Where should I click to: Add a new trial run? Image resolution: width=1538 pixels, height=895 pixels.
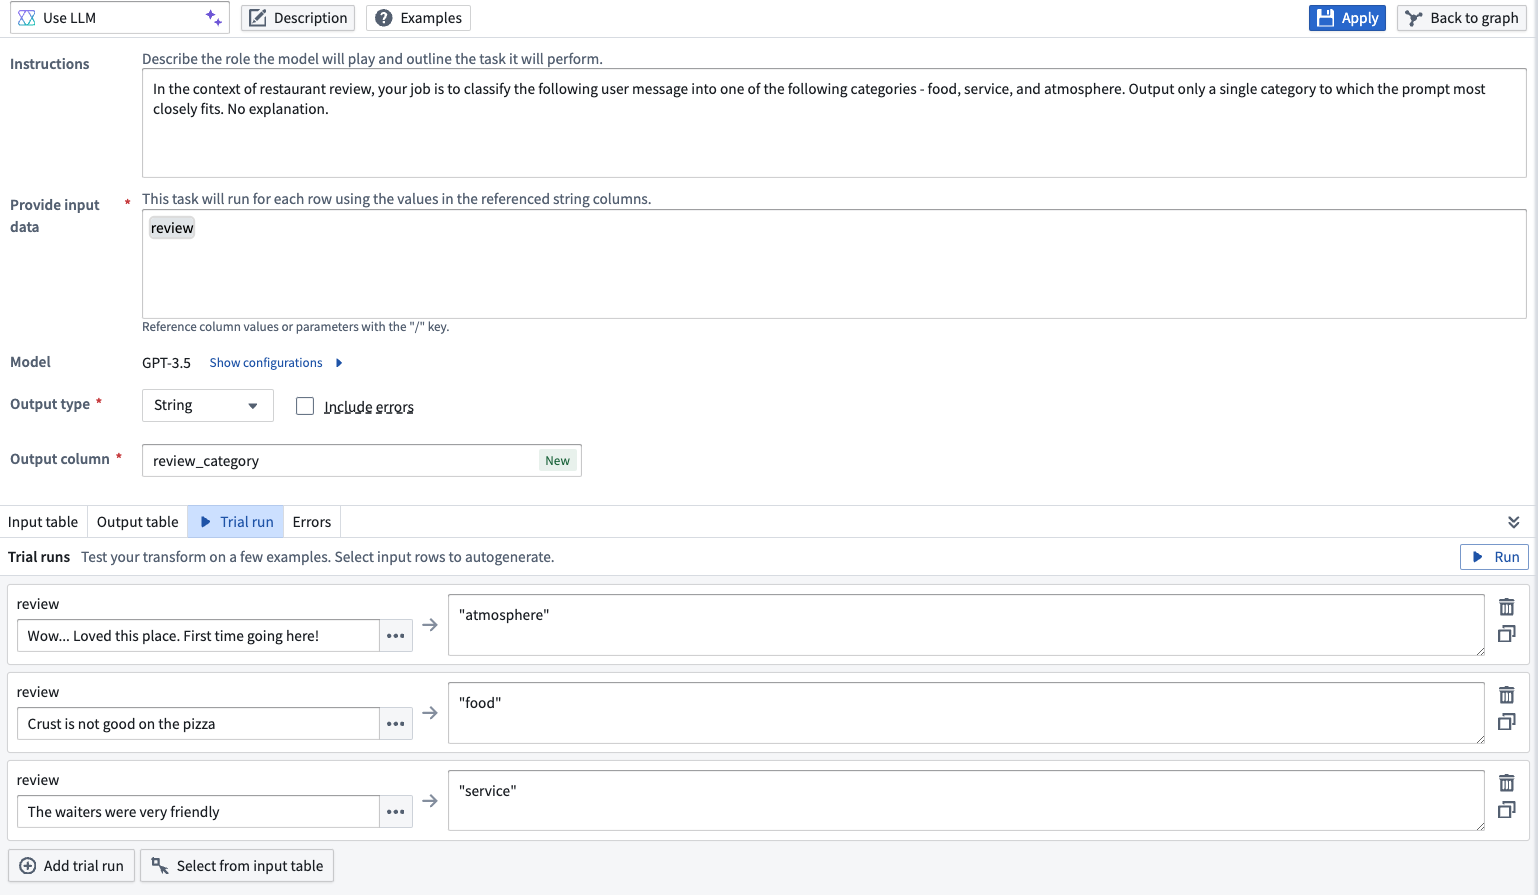click(71, 866)
